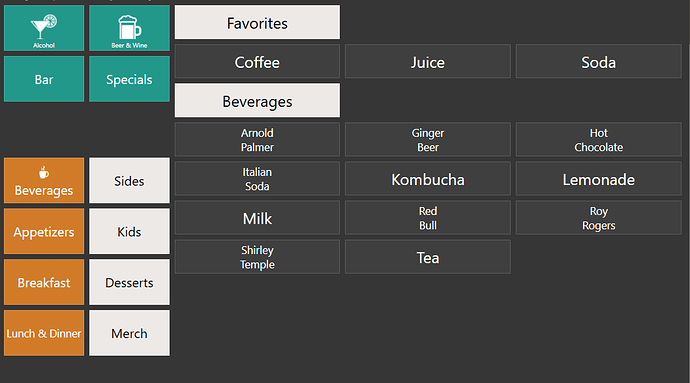
Task: Select the Merch category tile
Action: pos(129,333)
